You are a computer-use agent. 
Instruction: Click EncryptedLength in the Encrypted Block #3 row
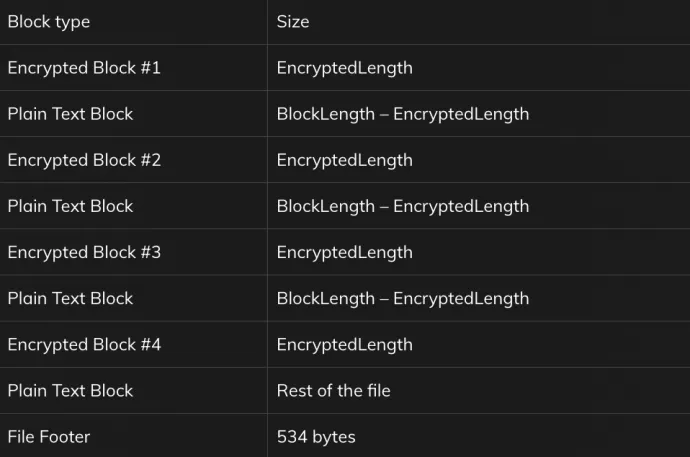pyautogui.click(x=344, y=252)
